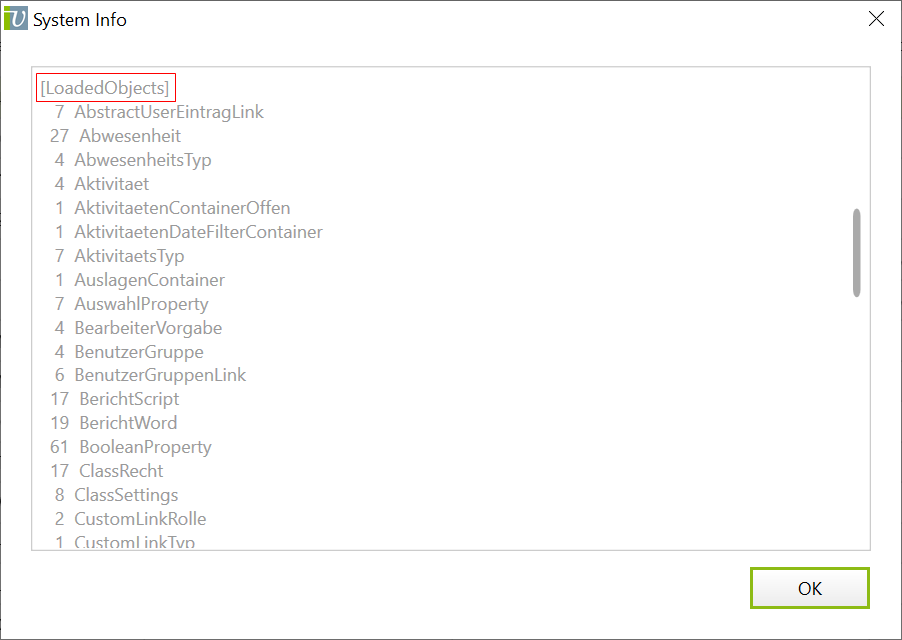
Task: Click on AbwesenheitsTyp in the list
Action: click(143, 160)
